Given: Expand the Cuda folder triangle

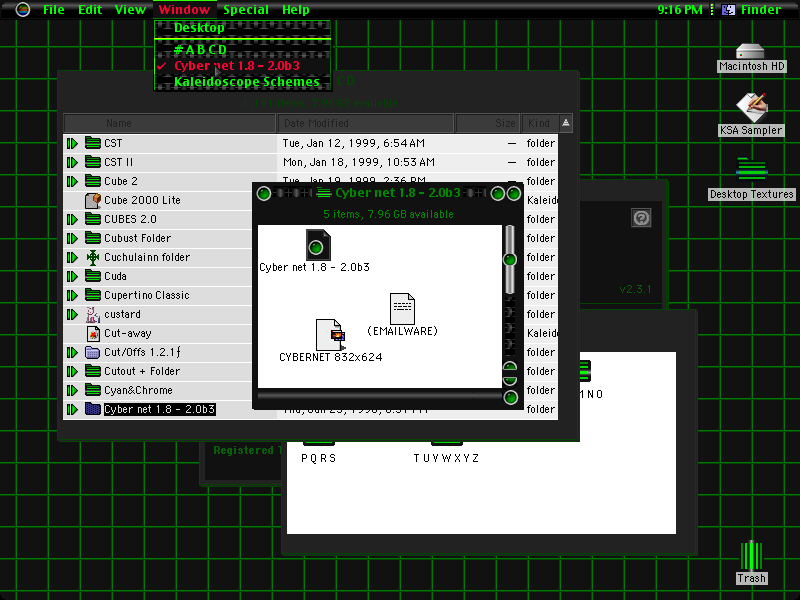Looking at the screenshot, I should [72, 277].
